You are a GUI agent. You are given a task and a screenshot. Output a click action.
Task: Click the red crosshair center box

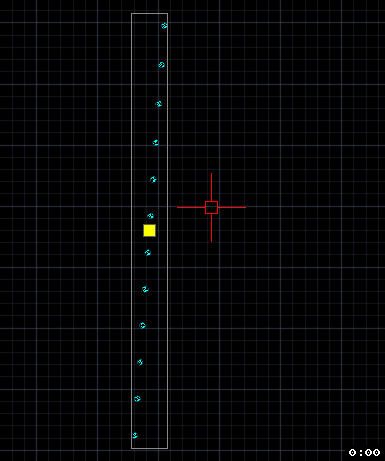coord(211,207)
